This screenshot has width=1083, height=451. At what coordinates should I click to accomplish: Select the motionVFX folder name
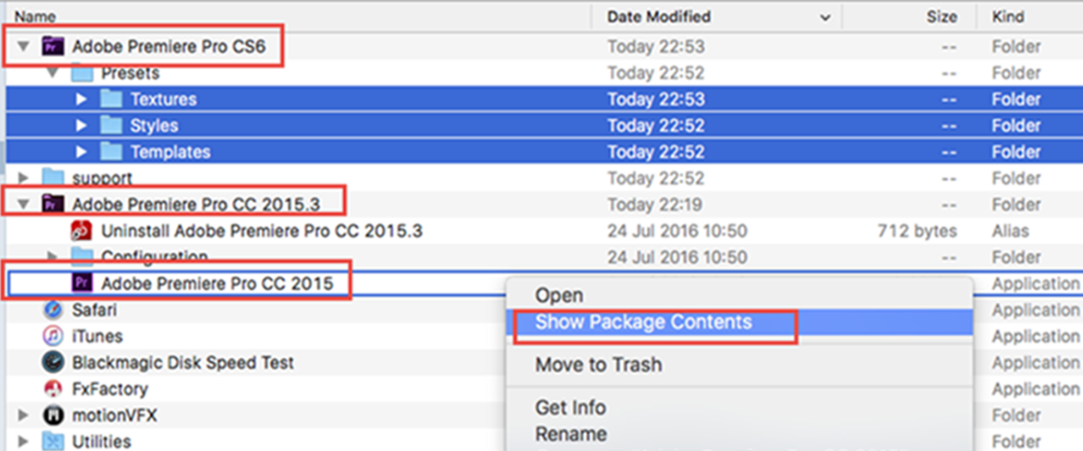(x=115, y=415)
